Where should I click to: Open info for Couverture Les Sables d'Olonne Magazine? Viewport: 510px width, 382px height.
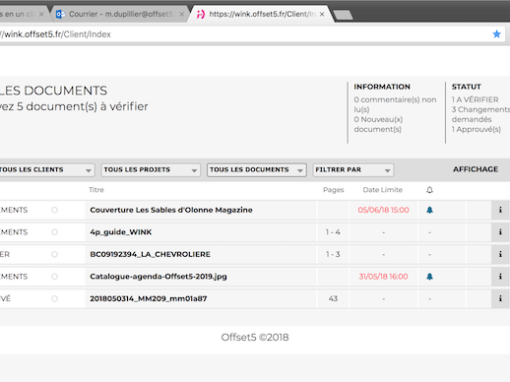(500, 210)
